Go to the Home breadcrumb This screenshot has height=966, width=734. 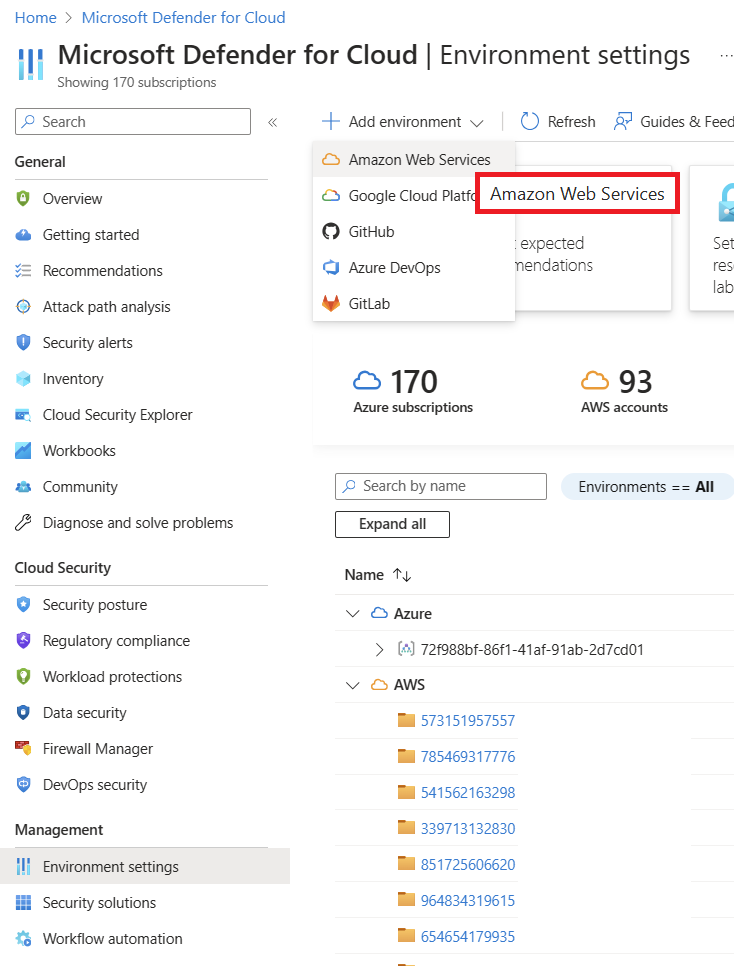click(35, 17)
